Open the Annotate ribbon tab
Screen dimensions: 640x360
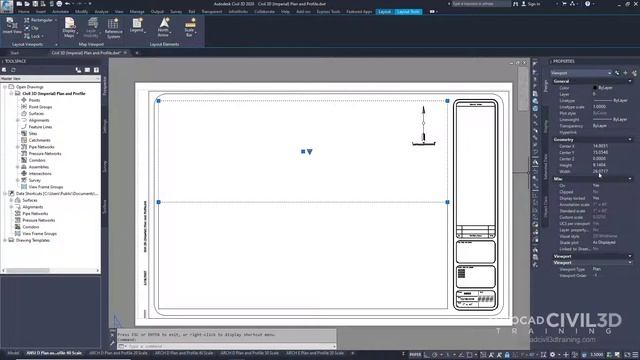(60, 12)
